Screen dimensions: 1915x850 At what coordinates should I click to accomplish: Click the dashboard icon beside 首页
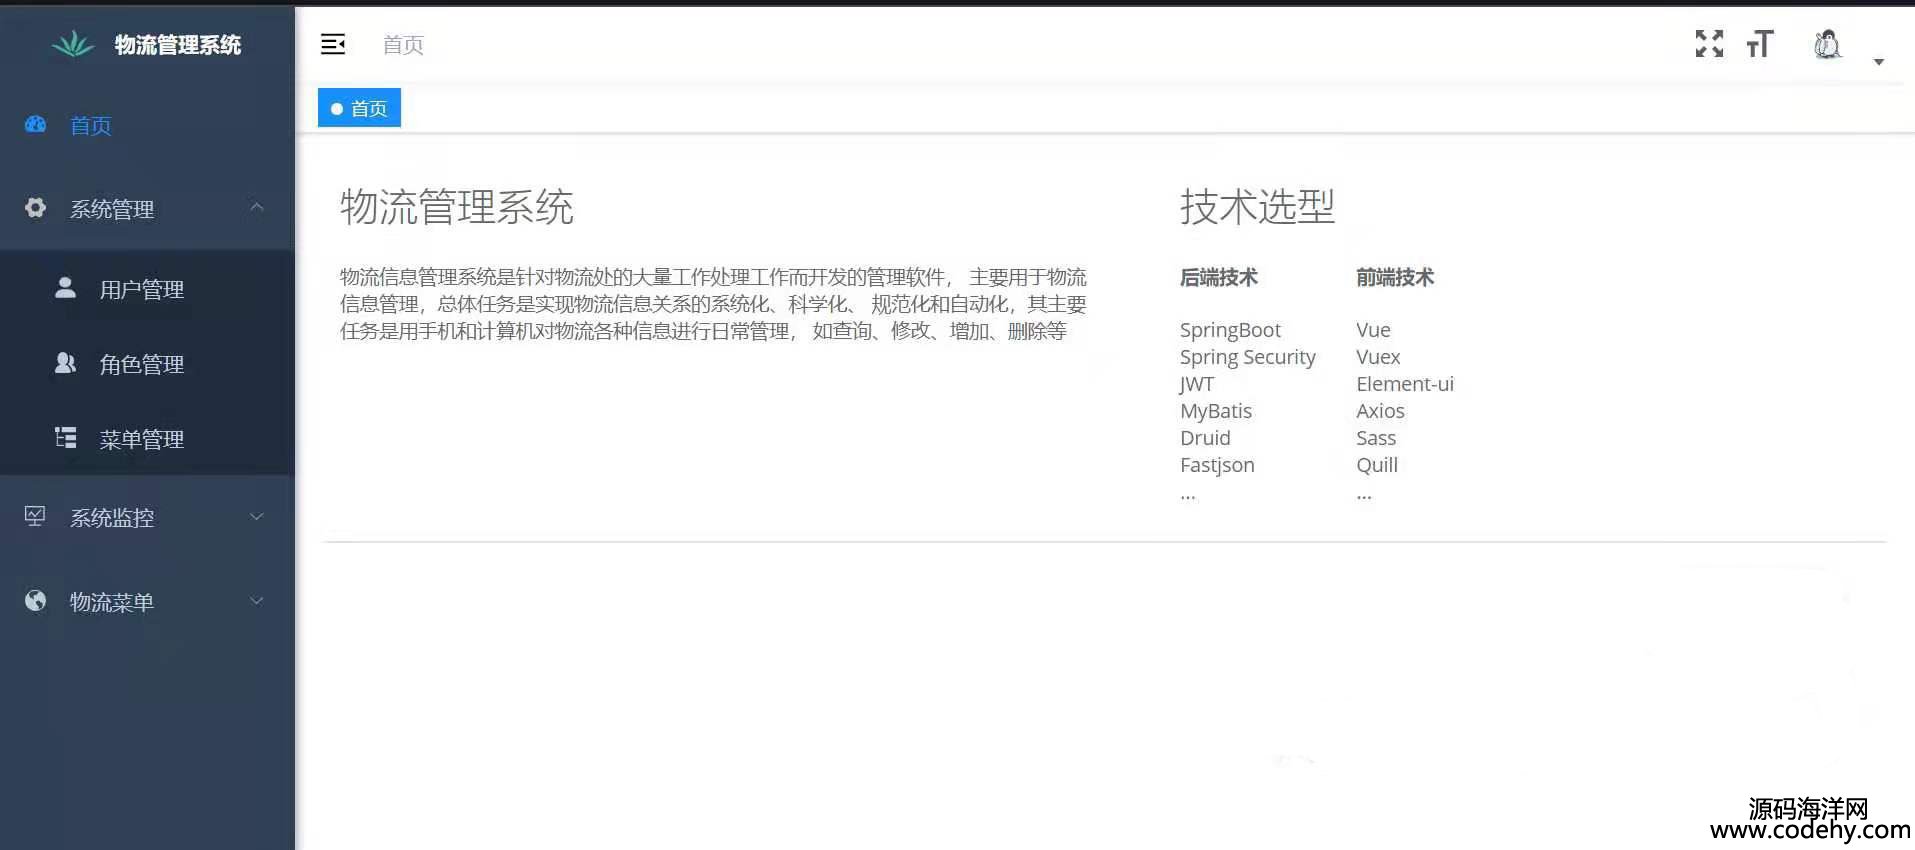coord(36,125)
